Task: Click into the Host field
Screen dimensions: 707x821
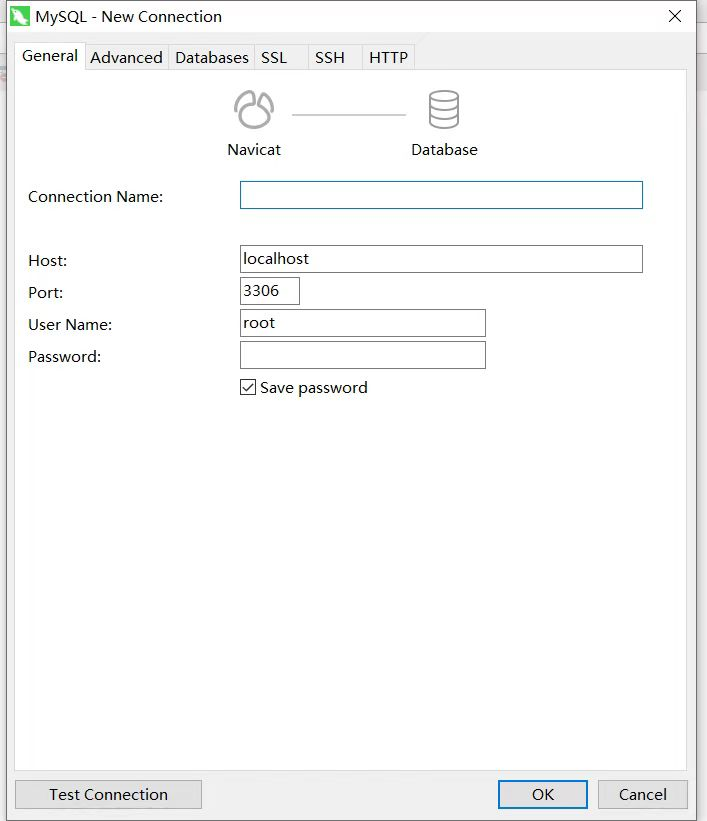Action: click(x=441, y=259)
